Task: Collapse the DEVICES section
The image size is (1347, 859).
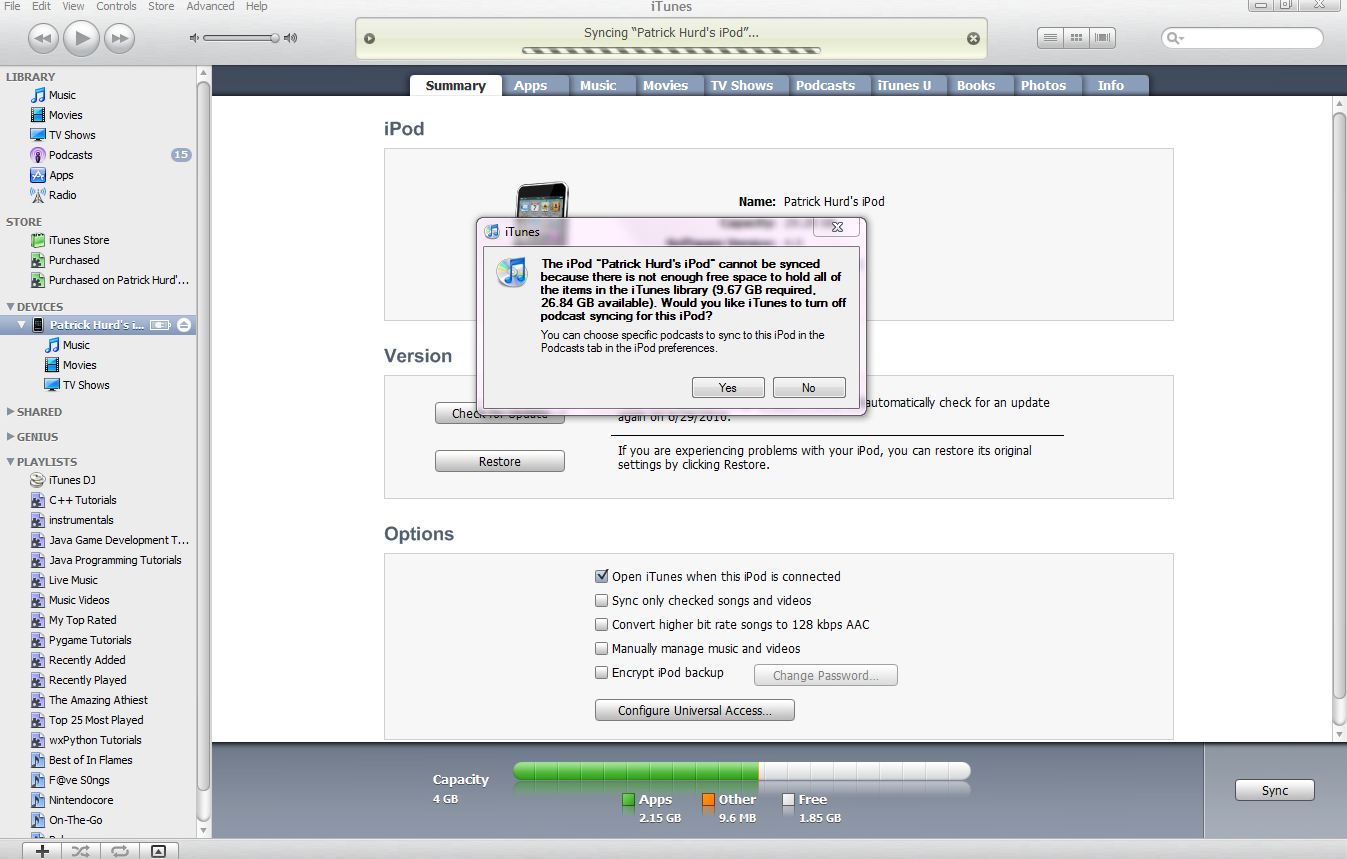Action: [10, 307]
